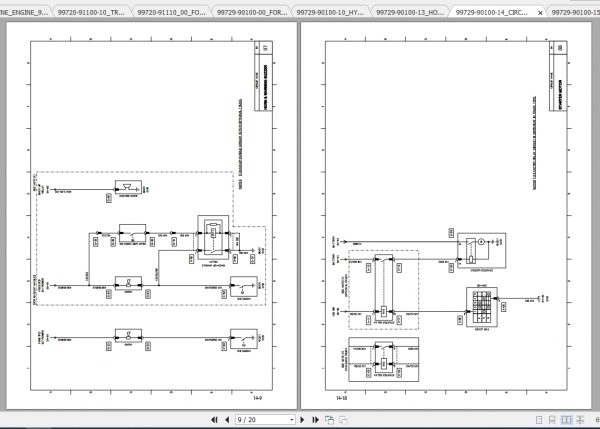Switch to the 99729-90100-13_HO tab
Image resolution: width=600 pixels, height=429 pixels.
pyautogui.click(x=410, y=12)
